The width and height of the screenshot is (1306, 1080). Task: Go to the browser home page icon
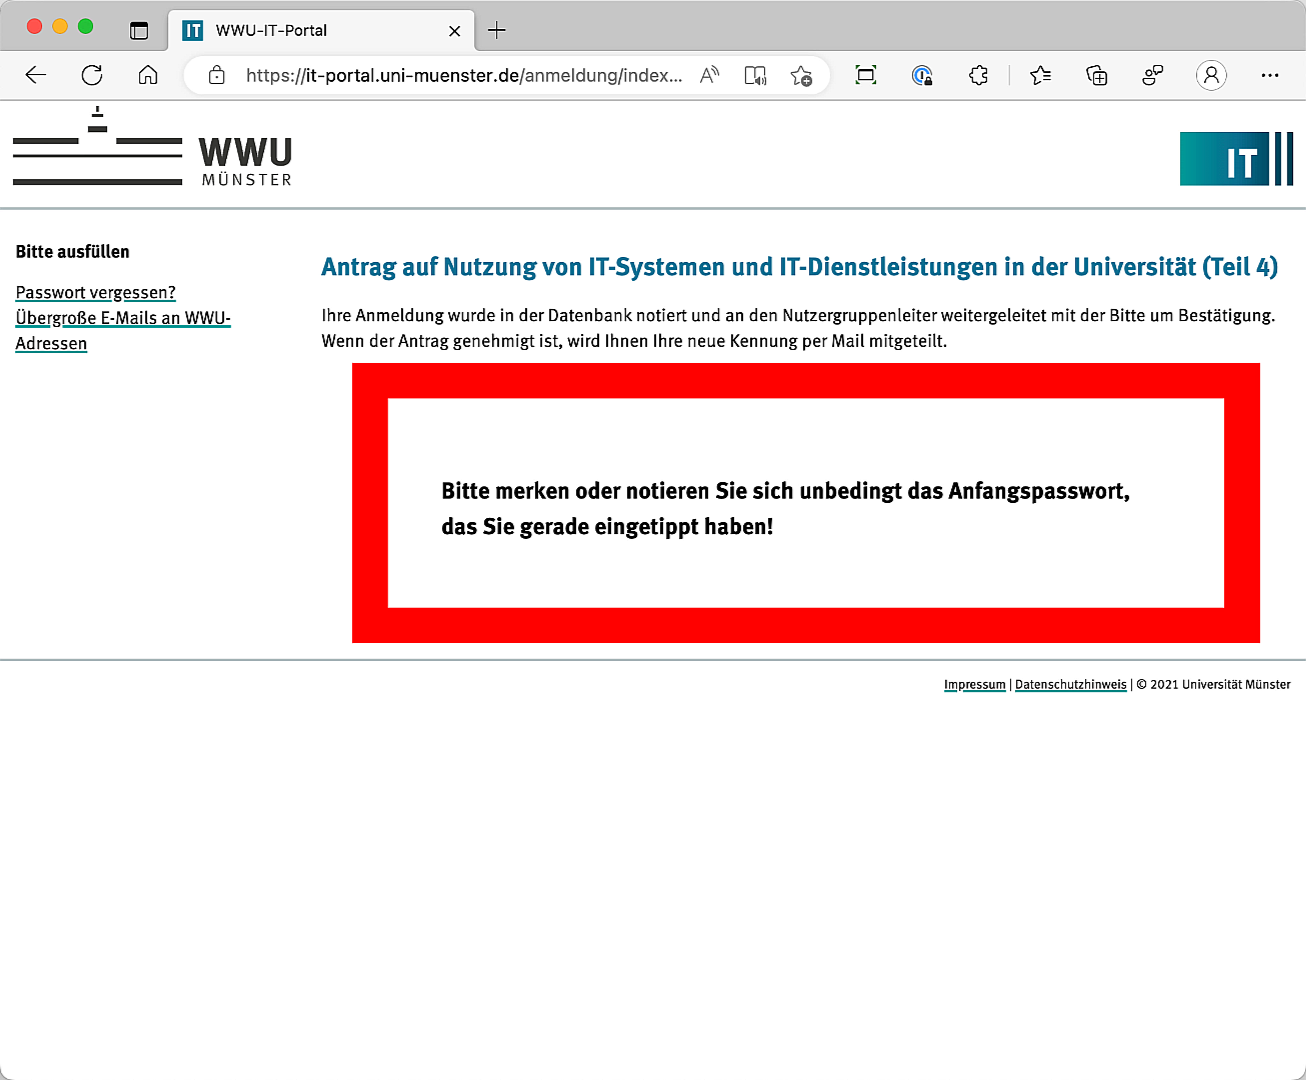click(x=148, y=75)
